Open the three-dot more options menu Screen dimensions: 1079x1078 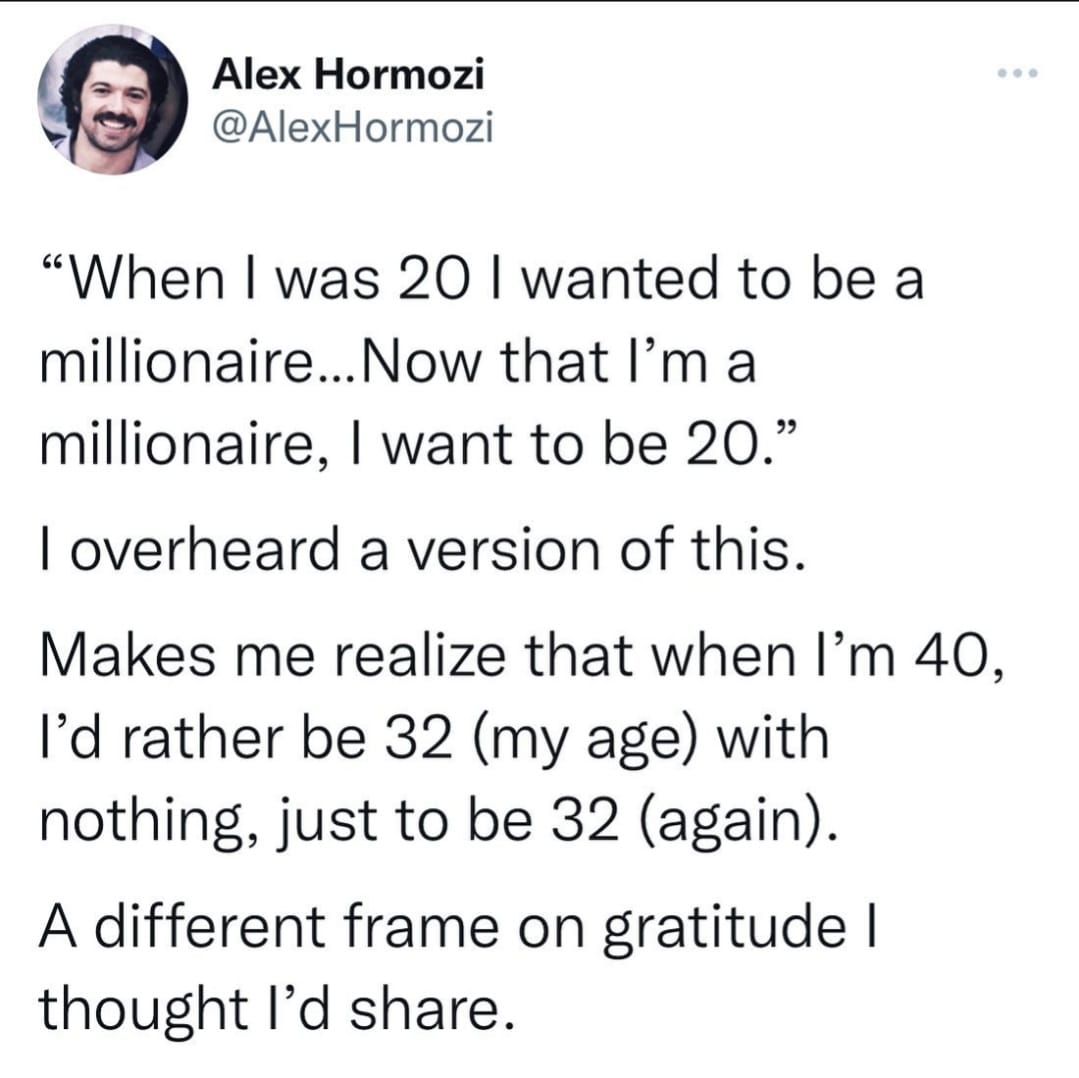(1017, 73)
